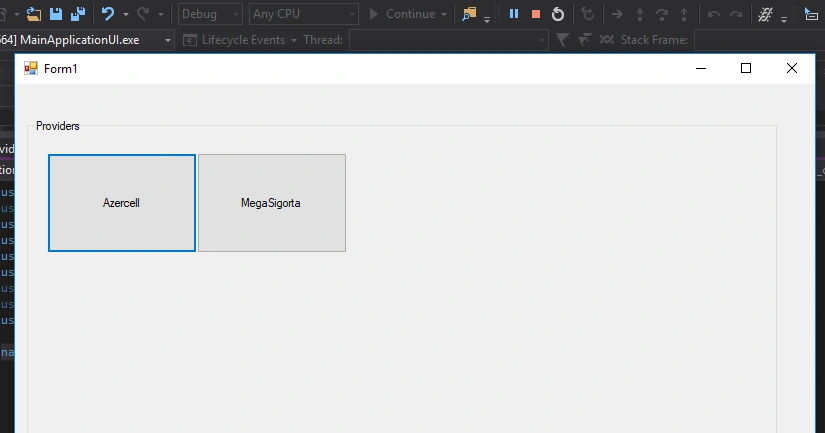Click the Stack Frame combo box
This screenshot has width=825, height=433.
(759, 40)
